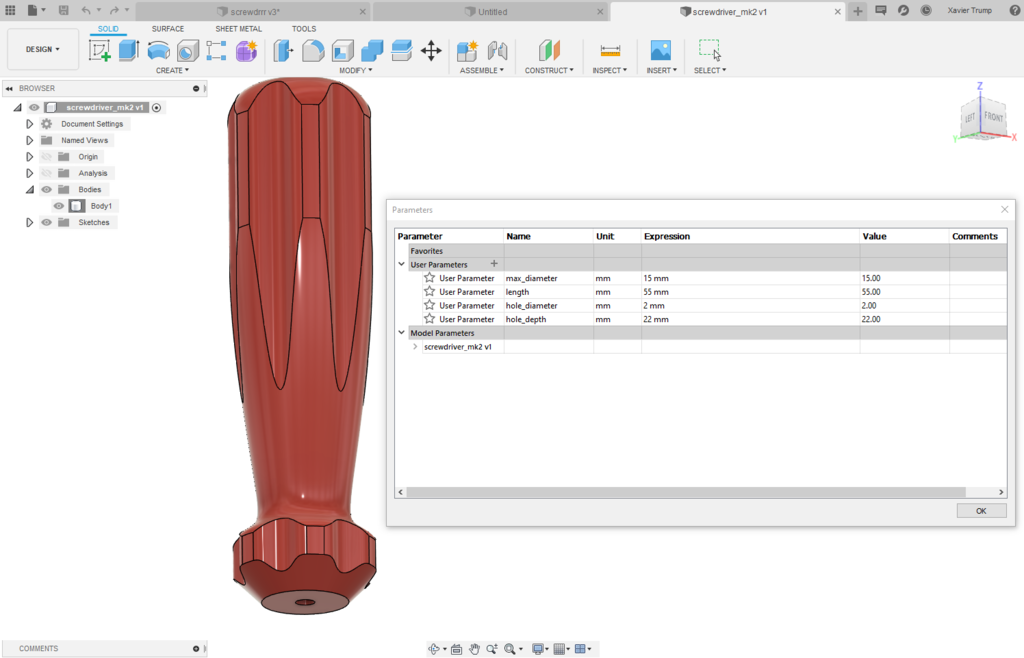Viewport: 1024px width, 658px height.
Task: Select the Revolve tool icon
Action: [x=159, y=50]
